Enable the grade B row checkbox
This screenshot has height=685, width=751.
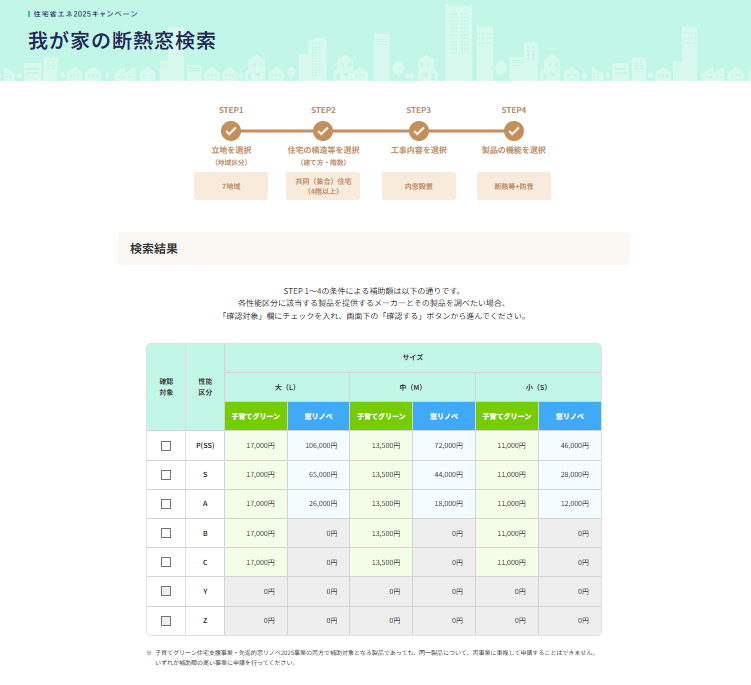pyautogui.click(x=166, y=533)
